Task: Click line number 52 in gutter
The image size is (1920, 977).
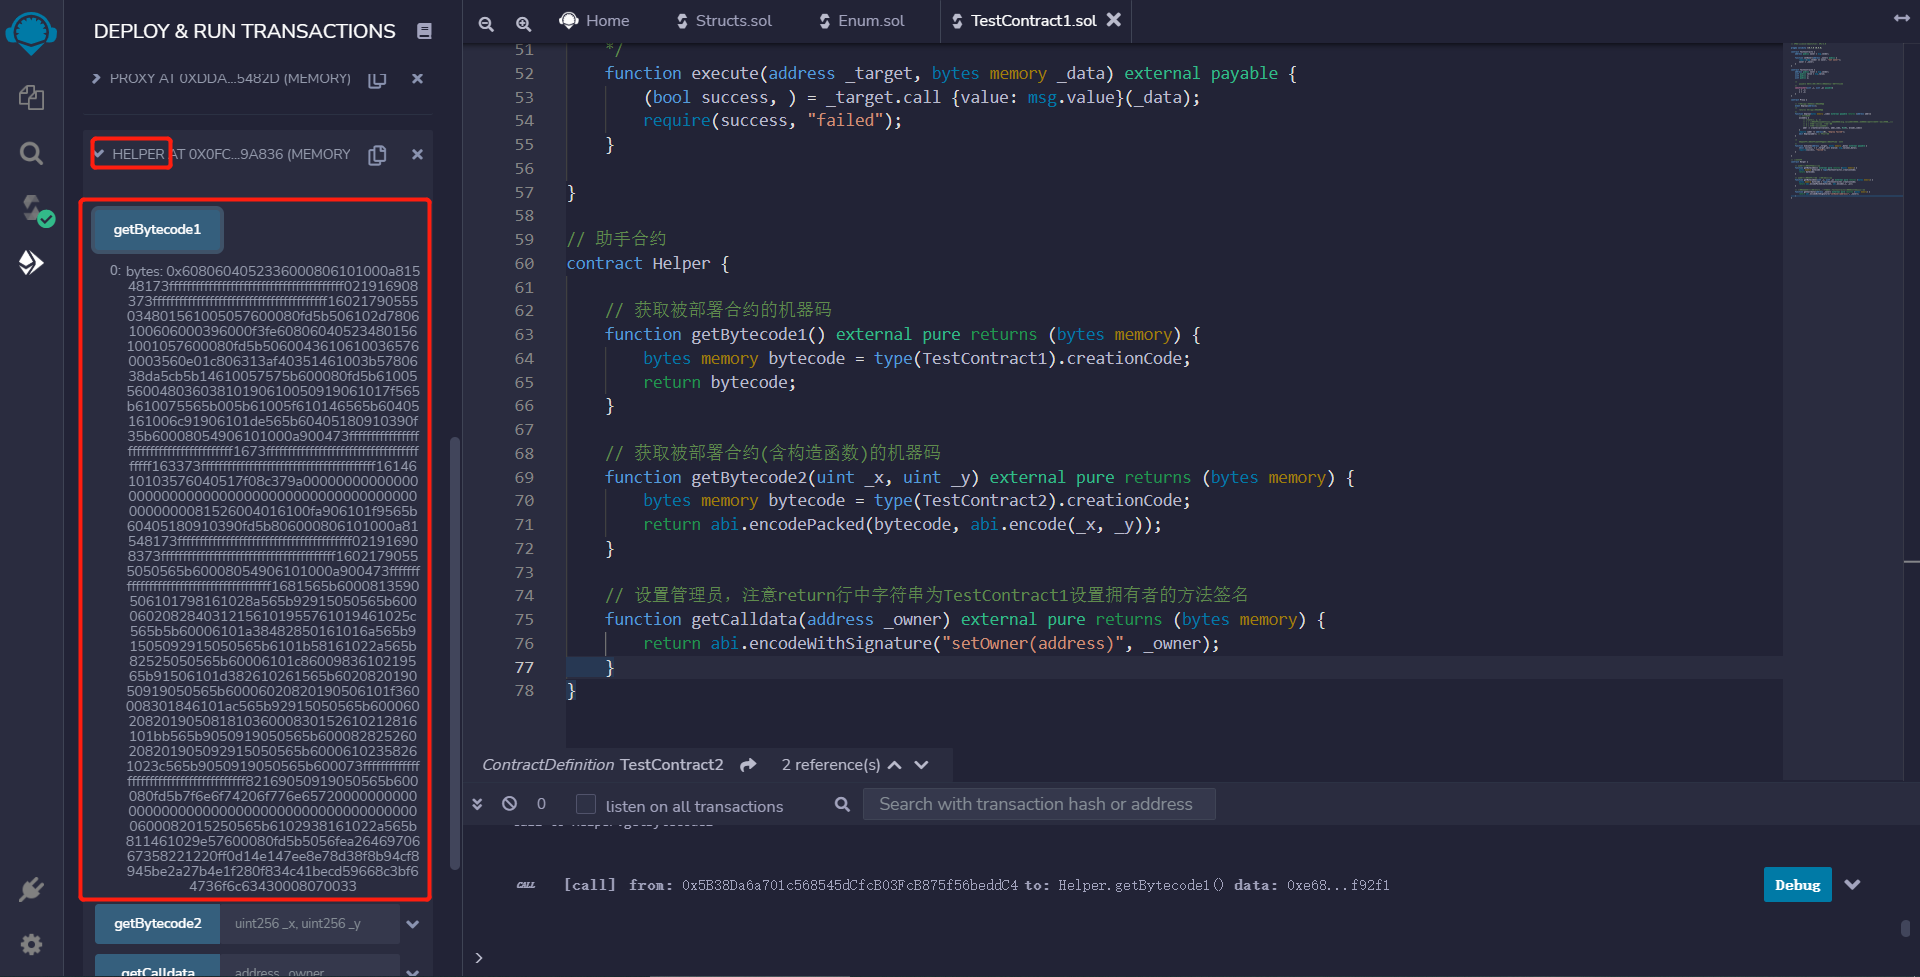Action: 524,74
